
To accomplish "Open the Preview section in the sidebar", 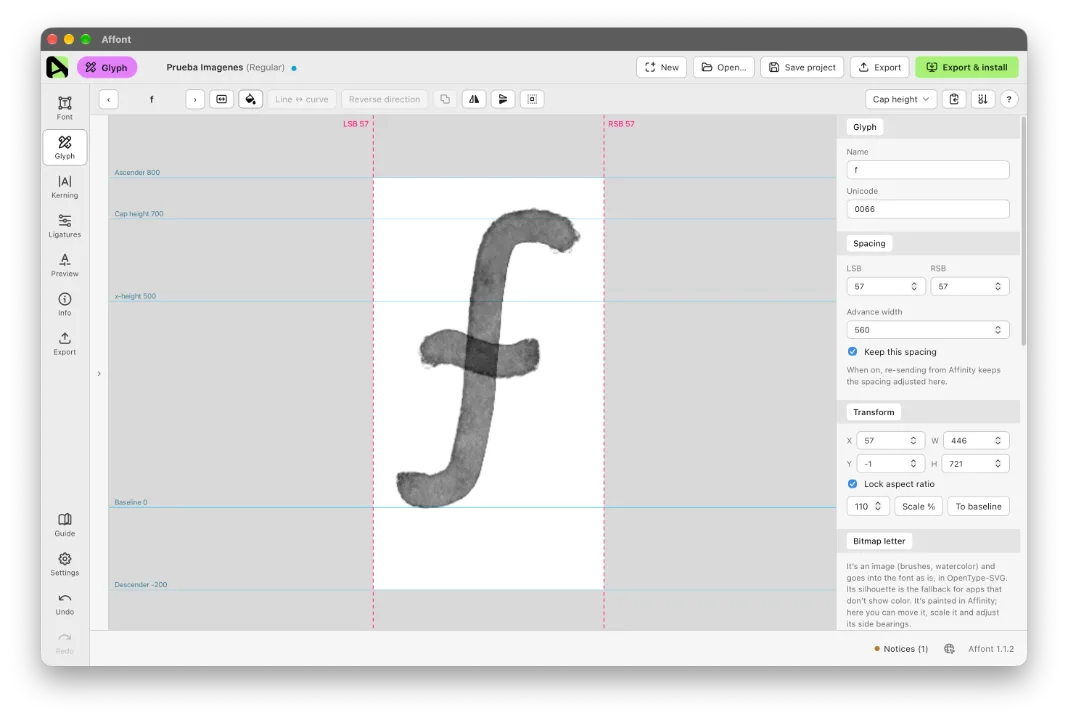I will click(65, 264).
